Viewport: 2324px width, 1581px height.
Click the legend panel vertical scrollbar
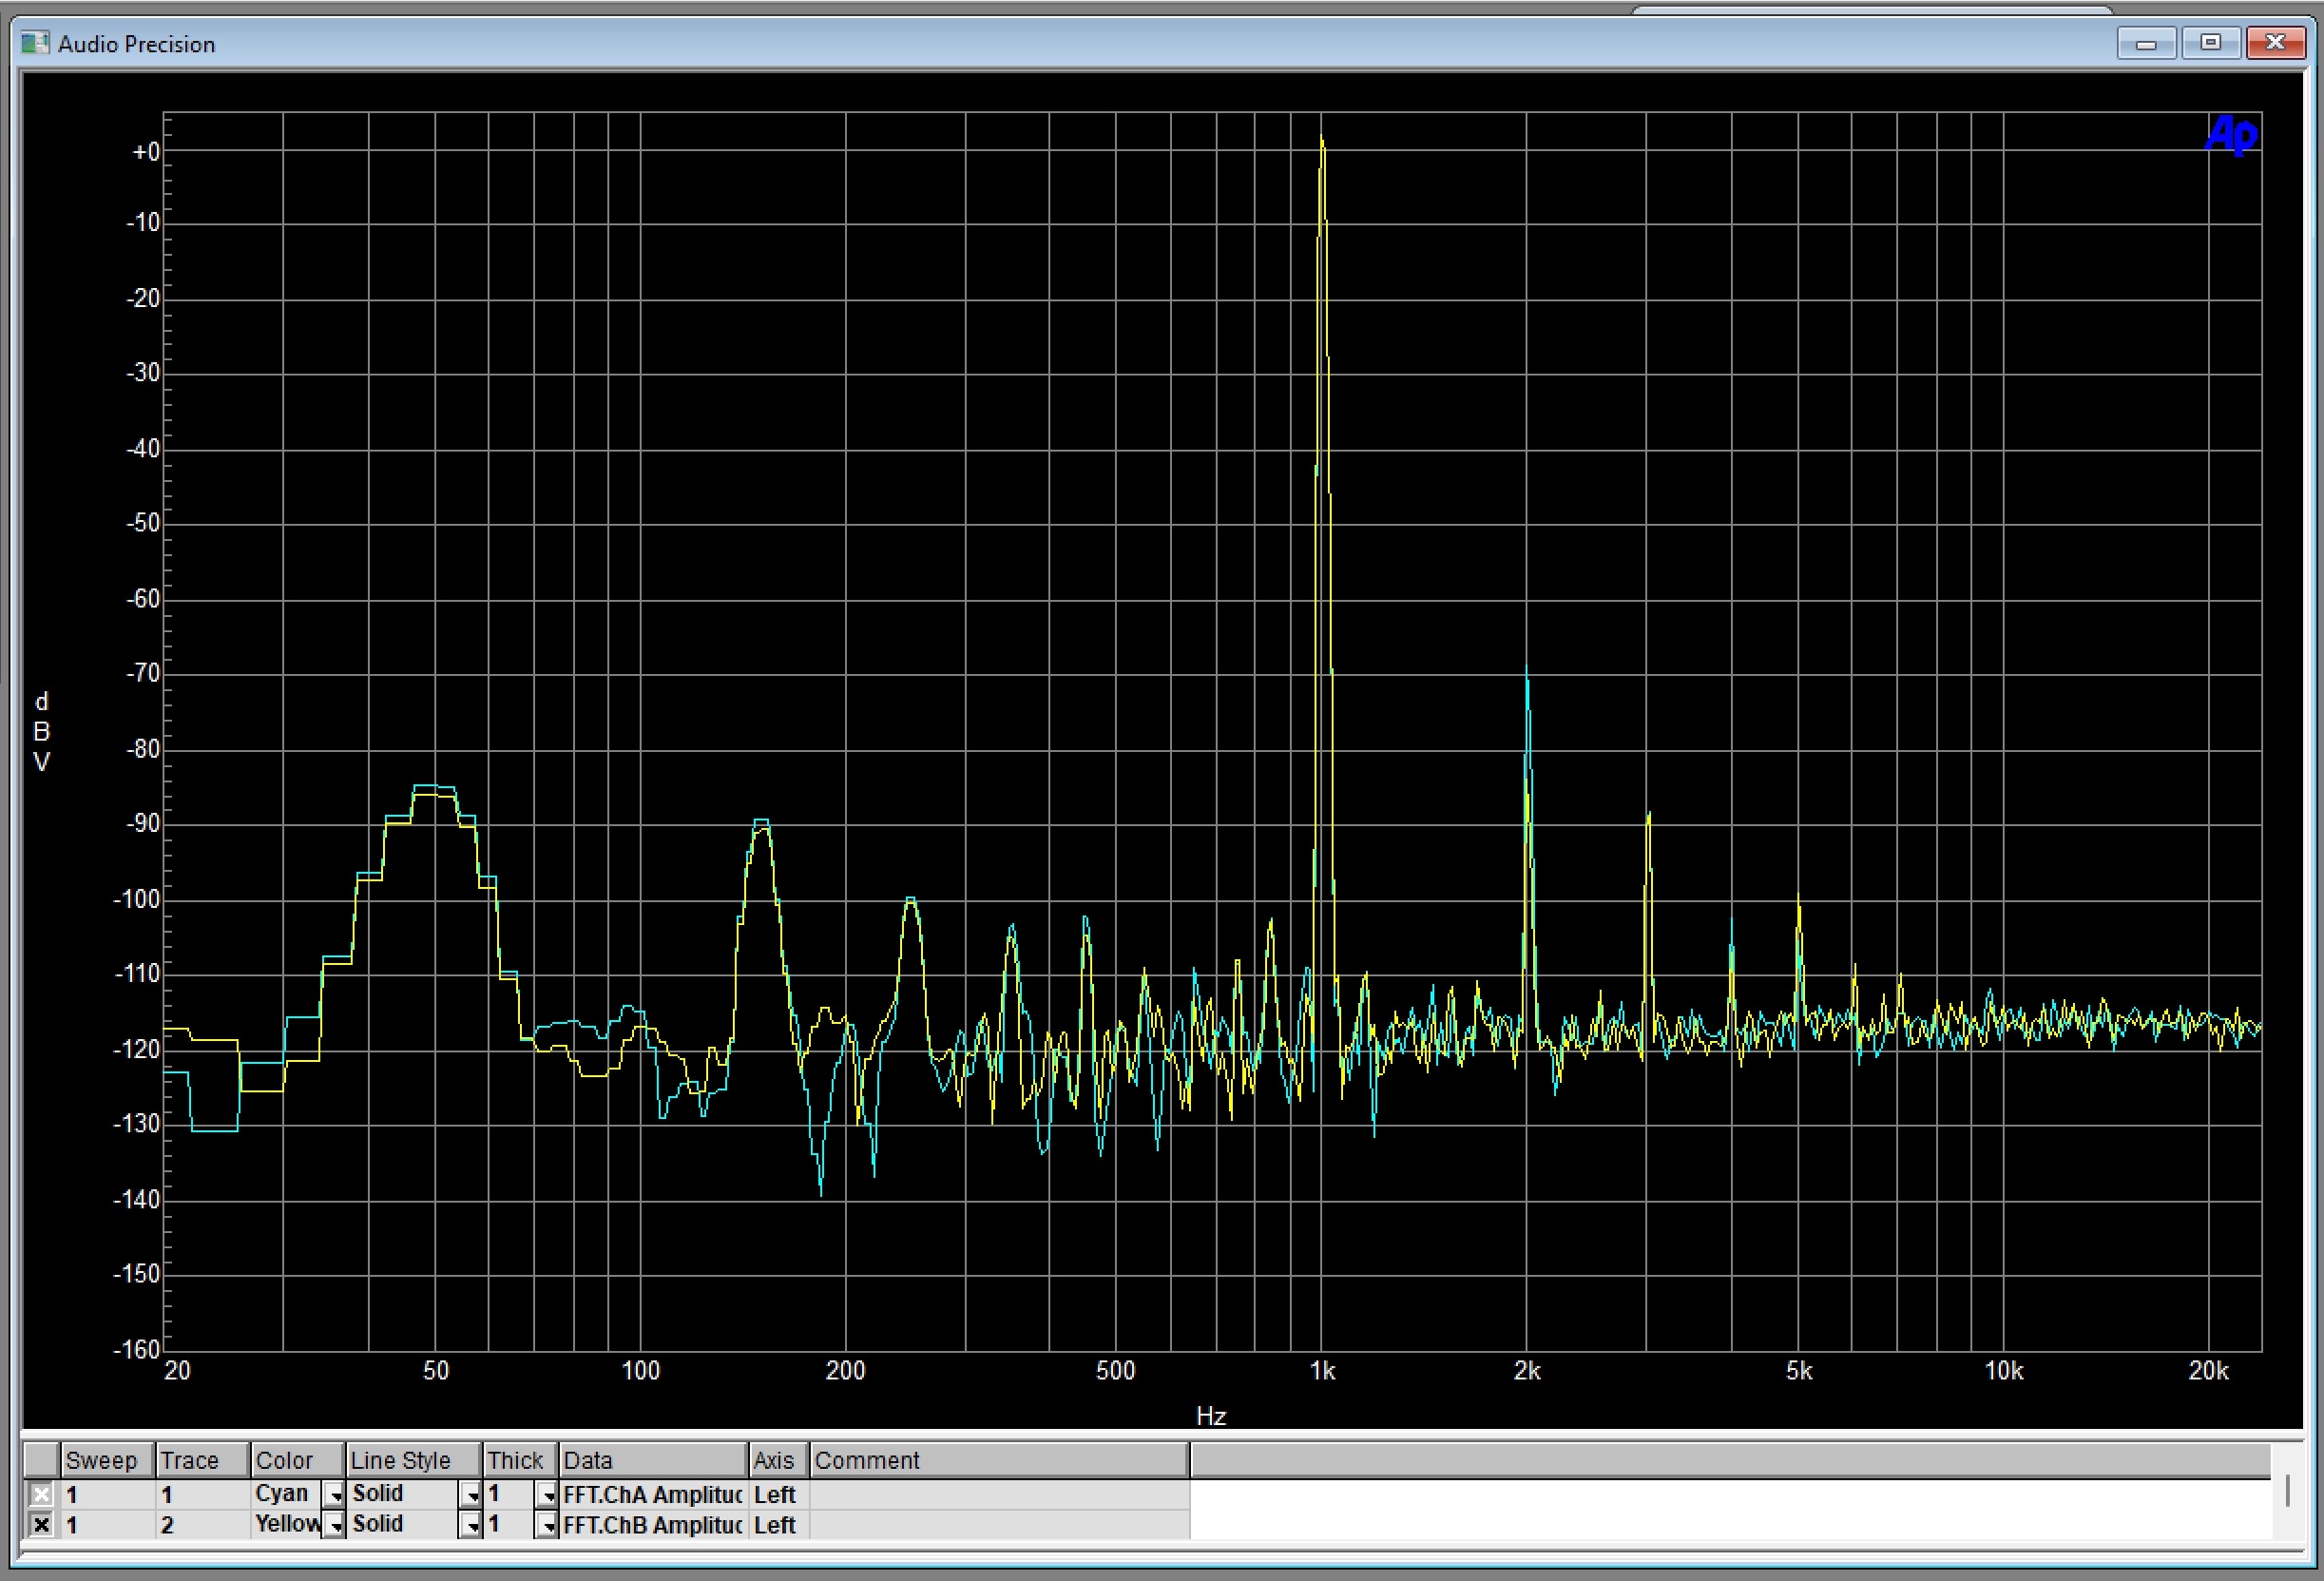(2287, 1491)
